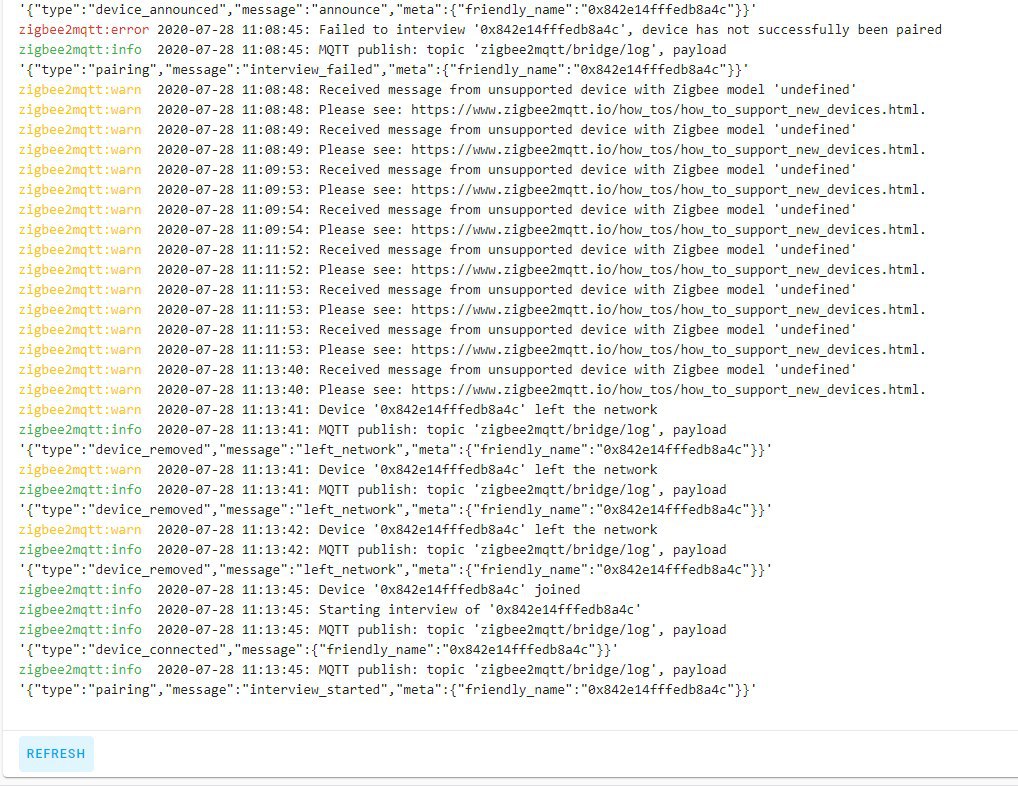
Task: Select the device_connected JSON payload line
Action: pos(318,650)
